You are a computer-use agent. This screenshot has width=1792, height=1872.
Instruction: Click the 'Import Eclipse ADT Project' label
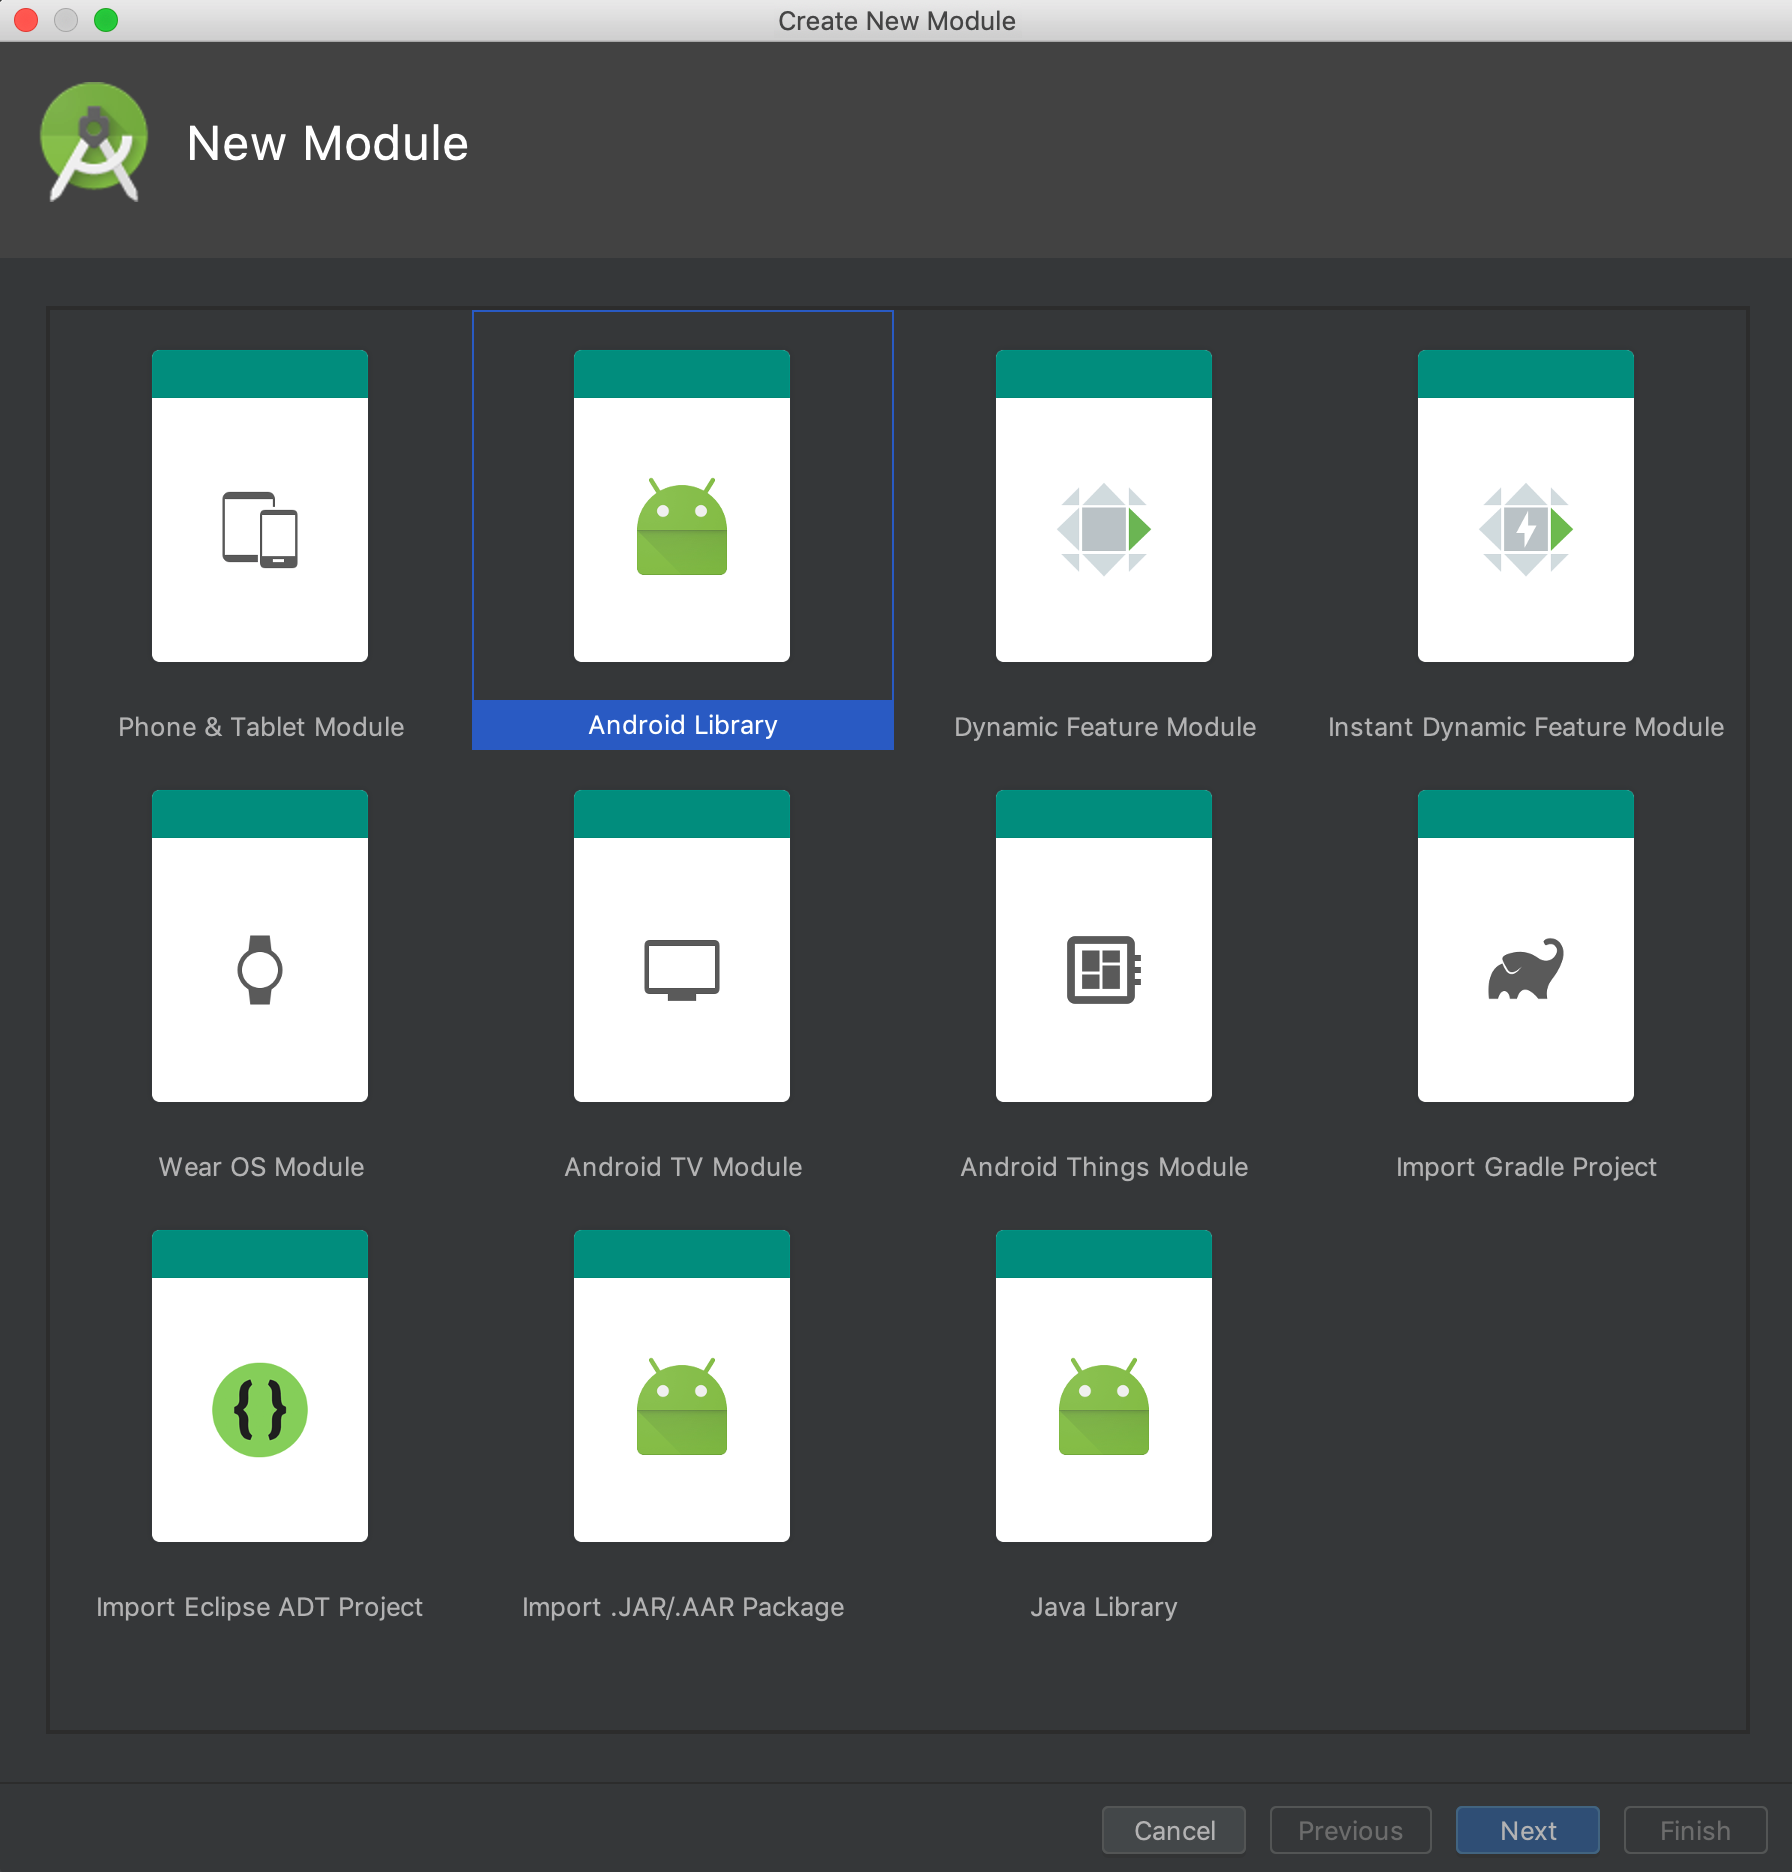[259, 1607]
